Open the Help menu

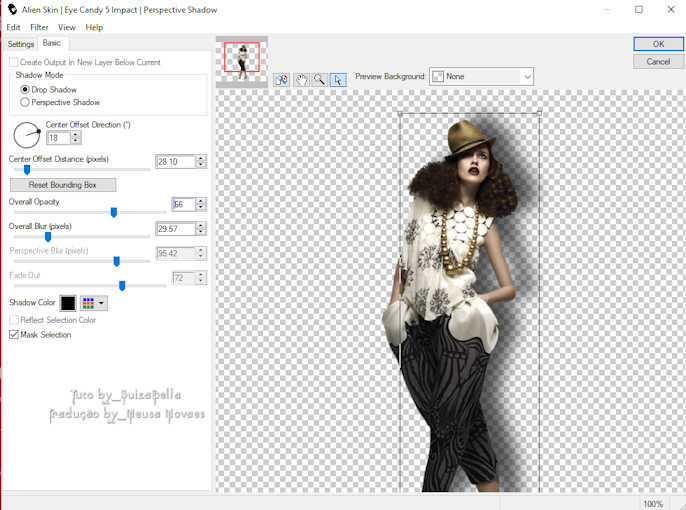94,27
